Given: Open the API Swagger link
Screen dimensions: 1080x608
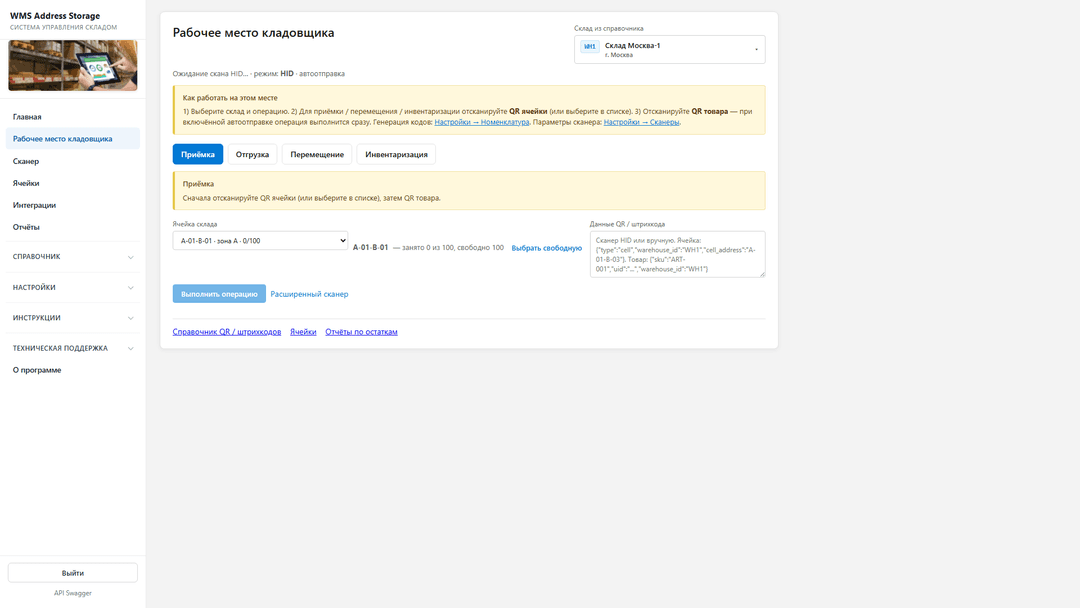Looking at the screenshot, I should click(72, 593).
